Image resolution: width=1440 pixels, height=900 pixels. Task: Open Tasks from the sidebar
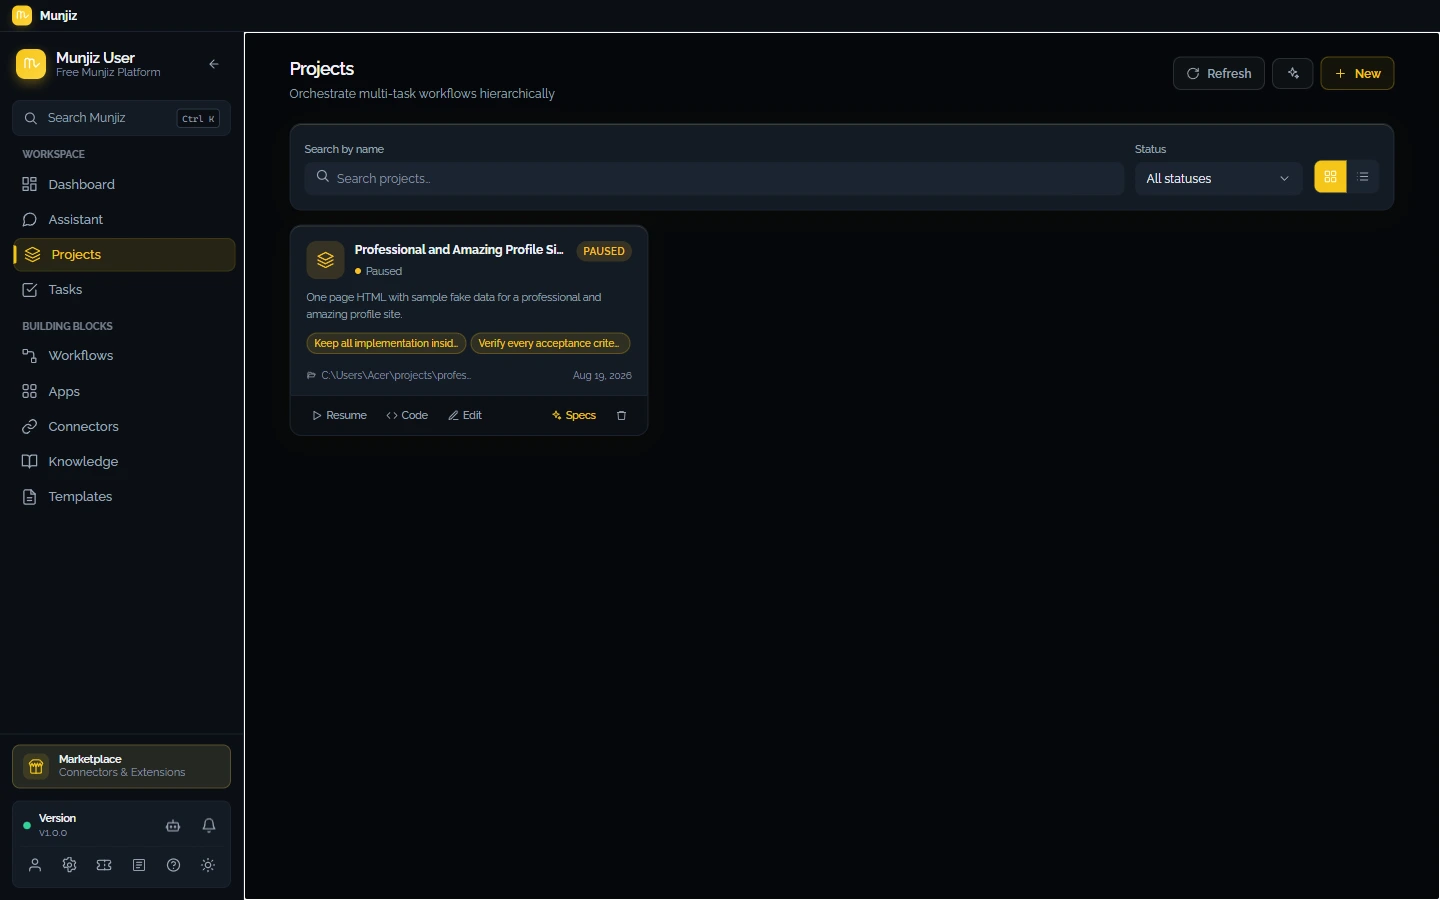coord(124,290)
